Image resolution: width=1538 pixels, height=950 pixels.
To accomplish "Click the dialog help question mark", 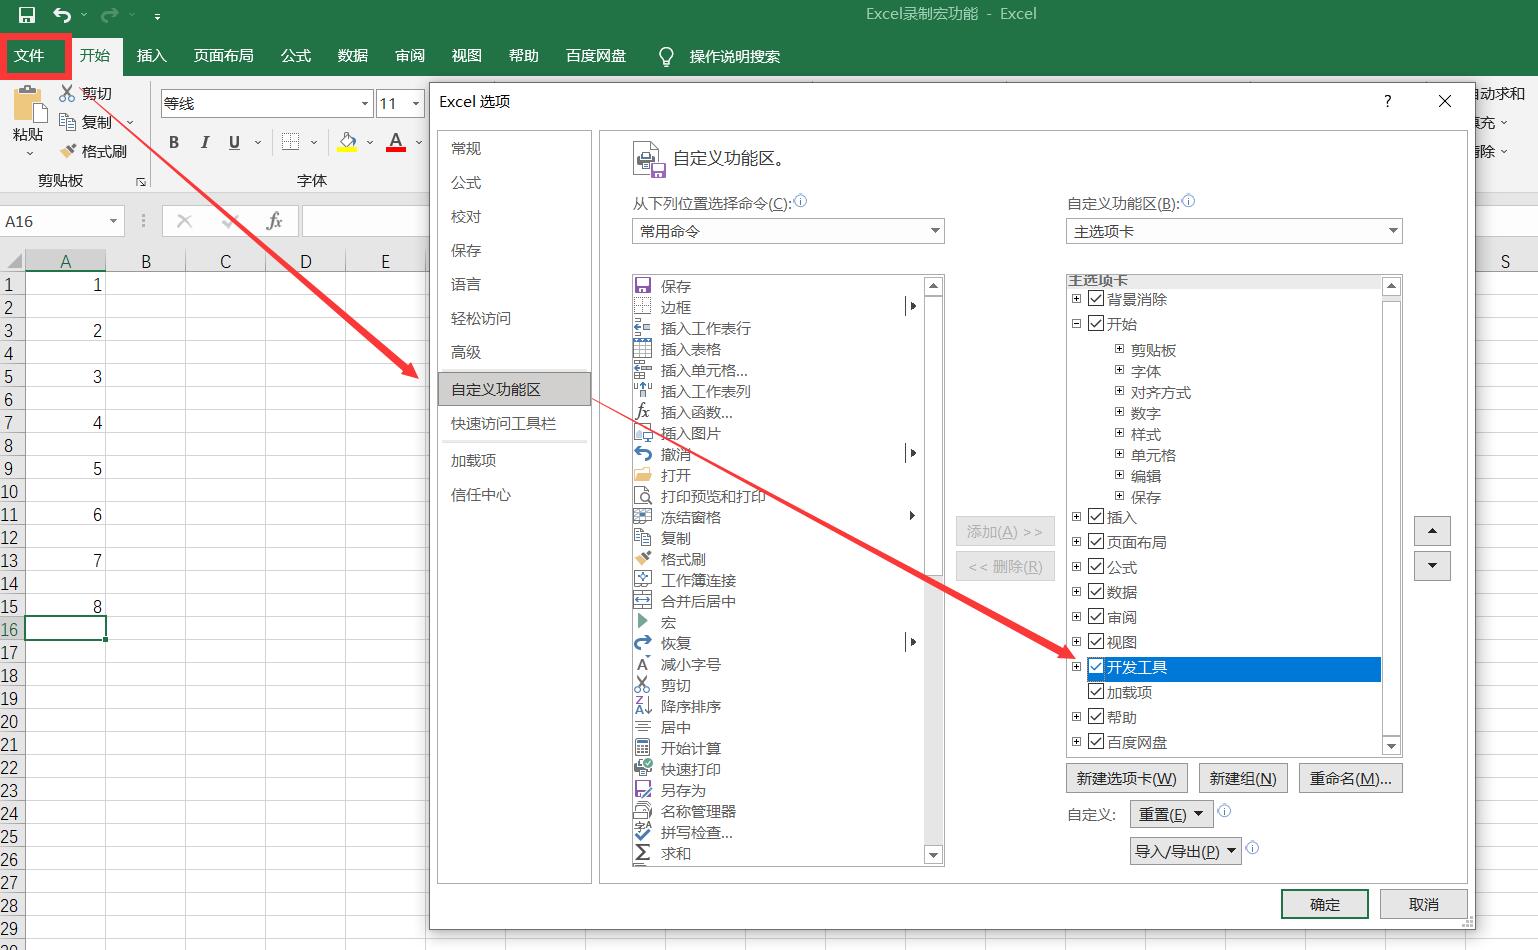I will tap(1387, 101).
